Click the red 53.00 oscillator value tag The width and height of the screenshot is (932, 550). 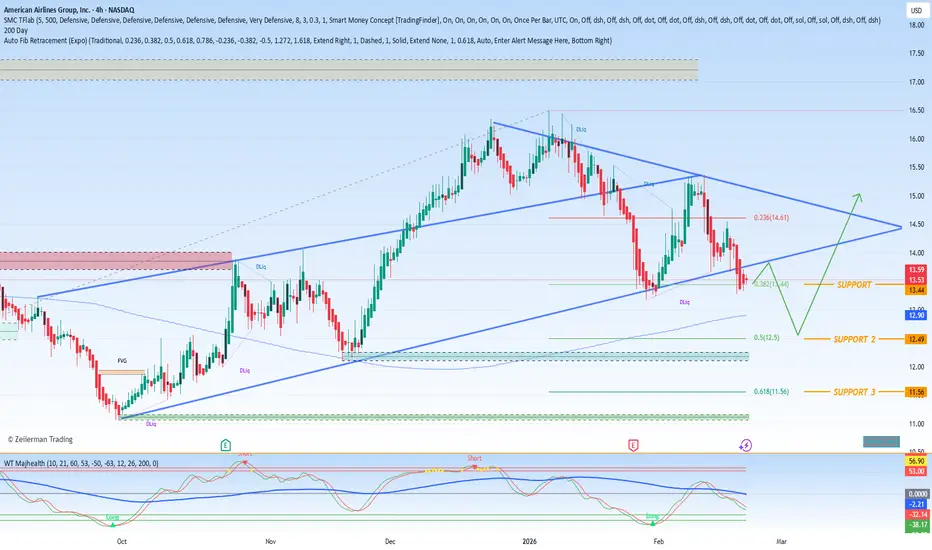pyautogui.click(x=916, y=471)
